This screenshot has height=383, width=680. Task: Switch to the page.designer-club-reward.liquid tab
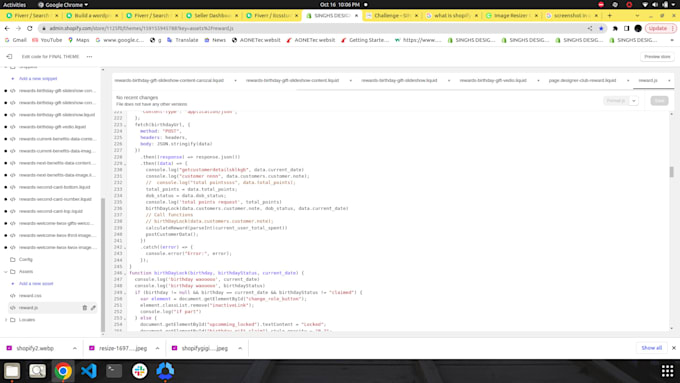pos(582,81)
